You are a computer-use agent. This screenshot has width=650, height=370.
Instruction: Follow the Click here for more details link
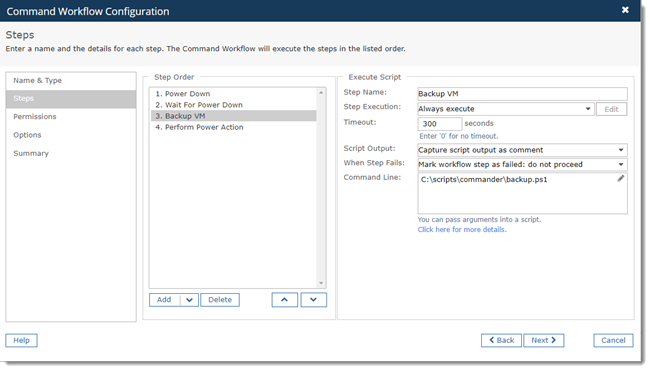click(462, 230)
